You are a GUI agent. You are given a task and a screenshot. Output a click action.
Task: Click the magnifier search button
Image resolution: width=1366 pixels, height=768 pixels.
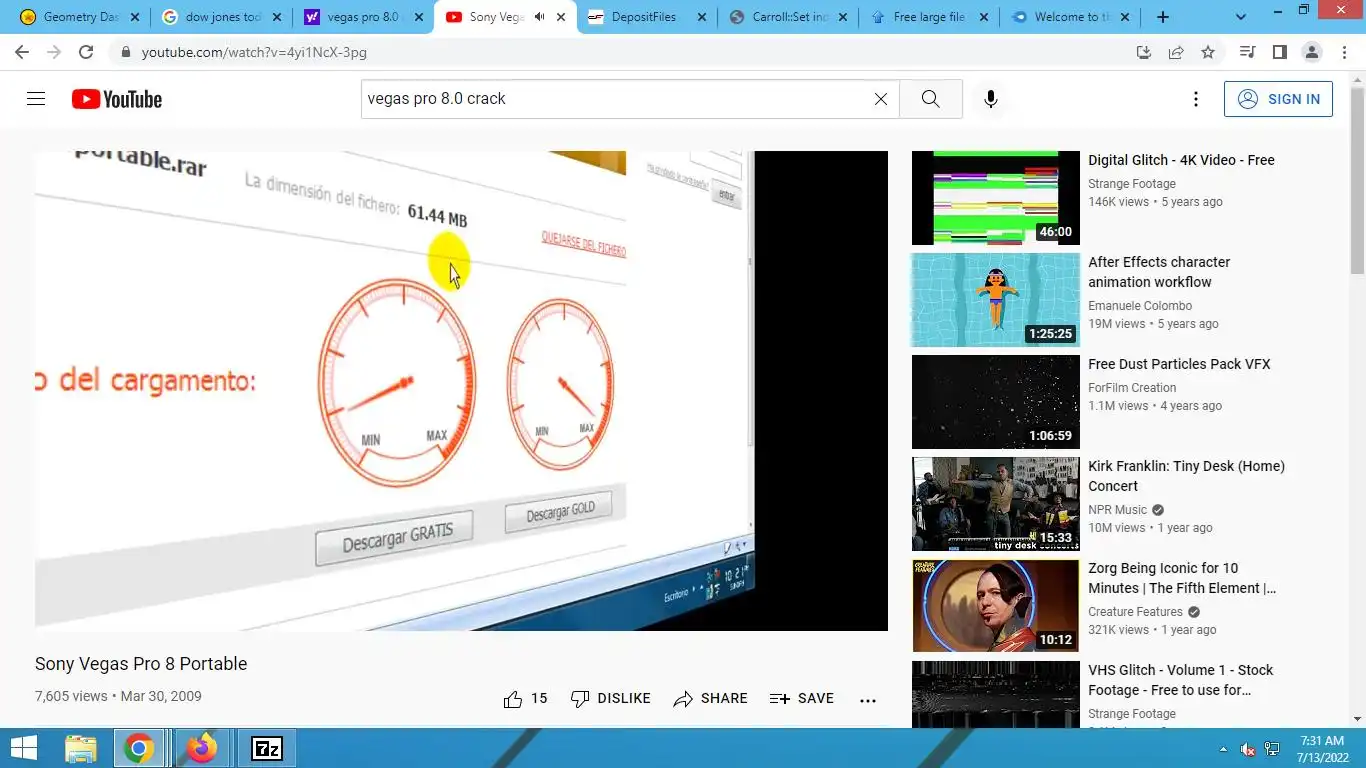coord(930,99)
